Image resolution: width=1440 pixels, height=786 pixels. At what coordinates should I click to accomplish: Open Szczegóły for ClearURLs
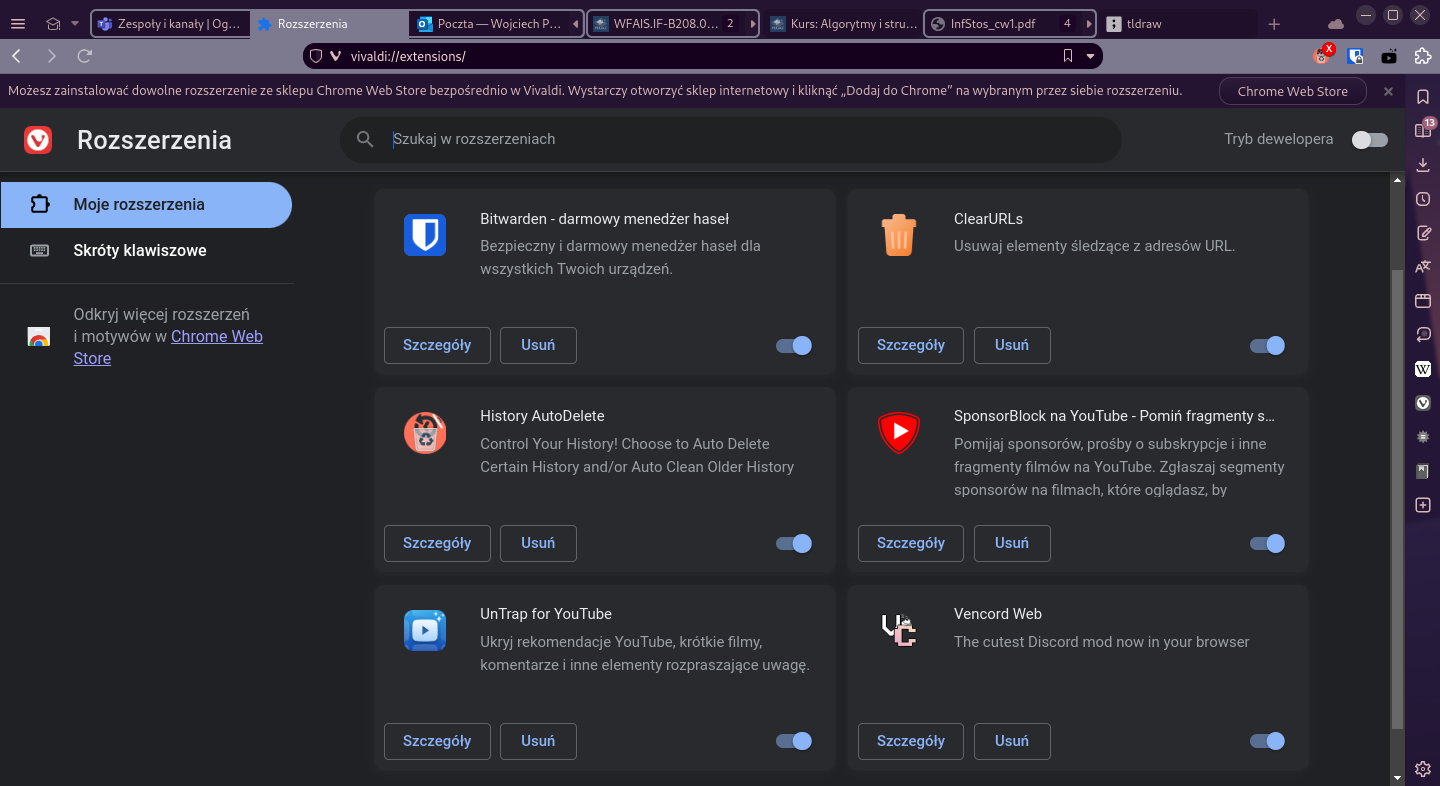911,345
